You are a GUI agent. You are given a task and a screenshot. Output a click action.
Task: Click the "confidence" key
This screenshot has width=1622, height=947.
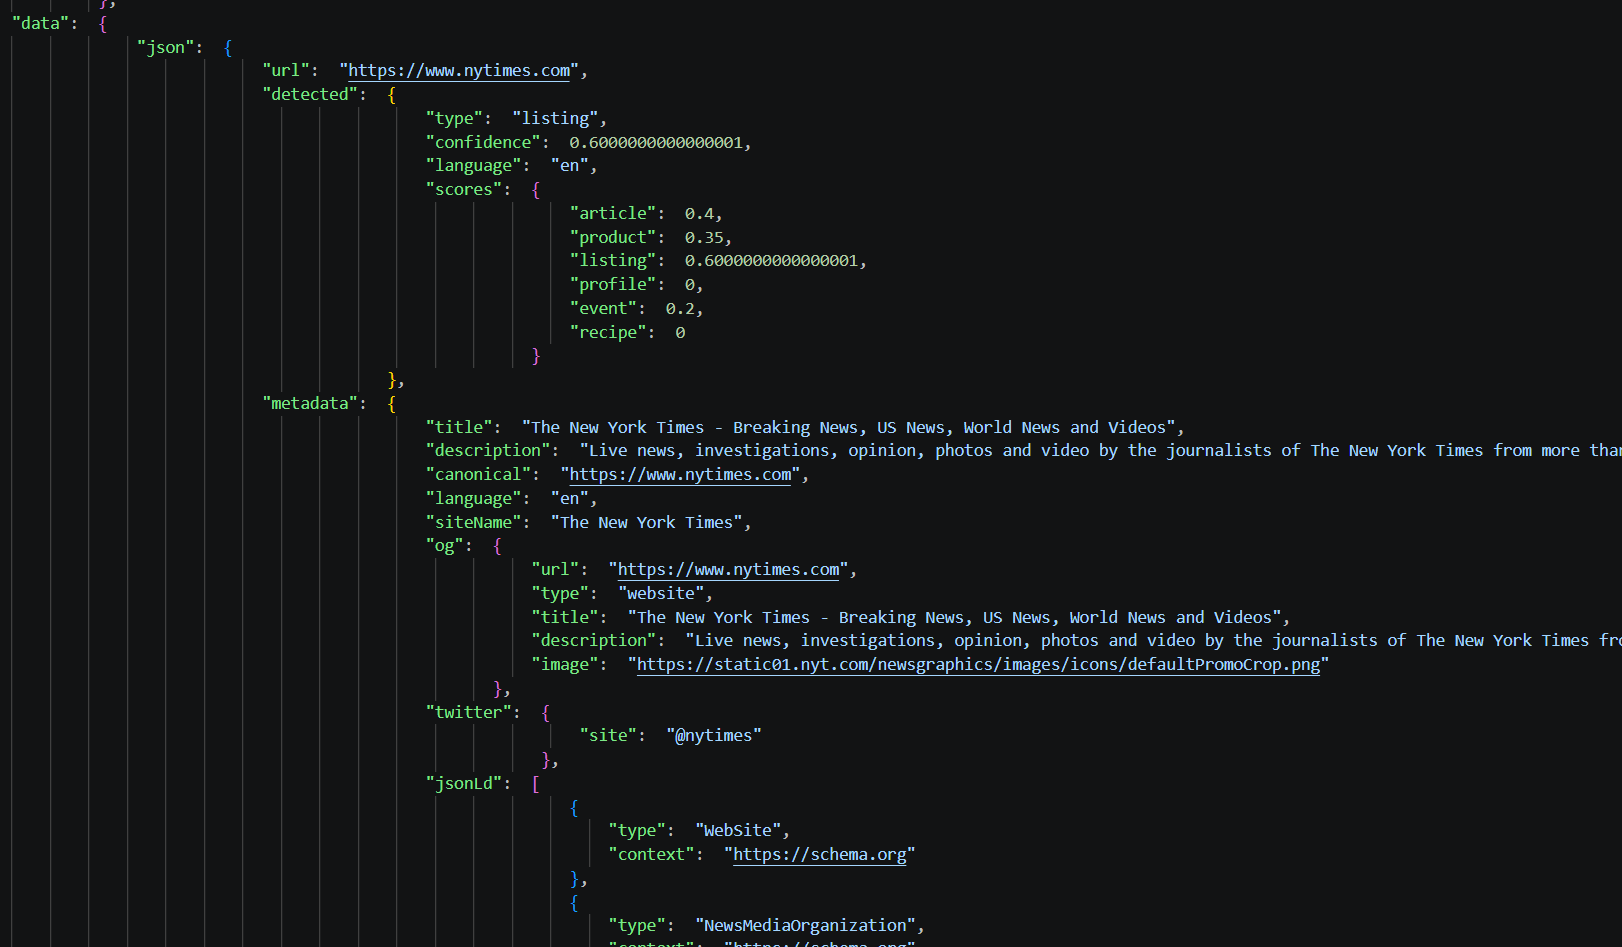tap(483, 142)
